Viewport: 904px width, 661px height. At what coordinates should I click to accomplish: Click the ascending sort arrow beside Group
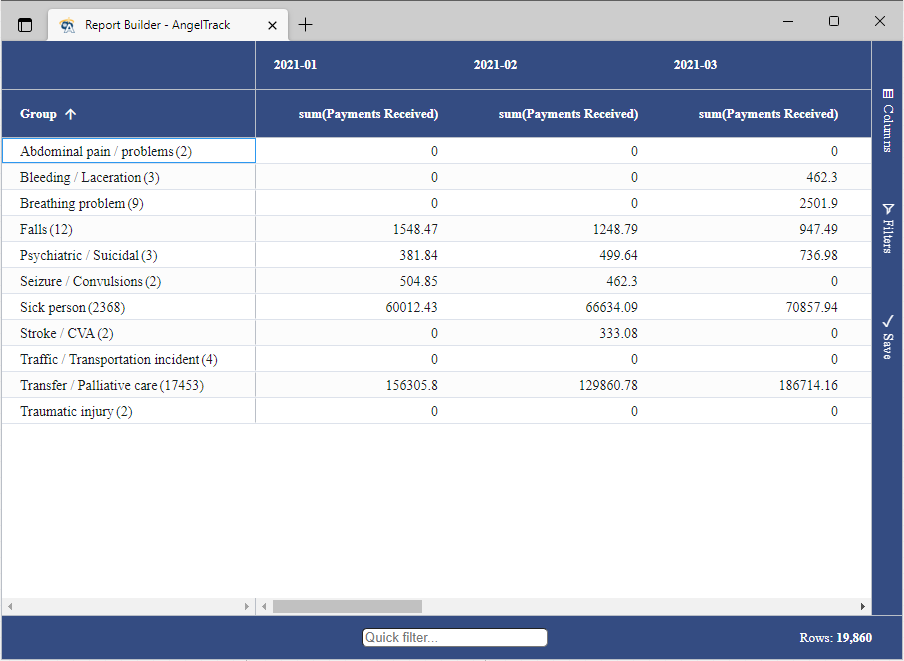70,114
